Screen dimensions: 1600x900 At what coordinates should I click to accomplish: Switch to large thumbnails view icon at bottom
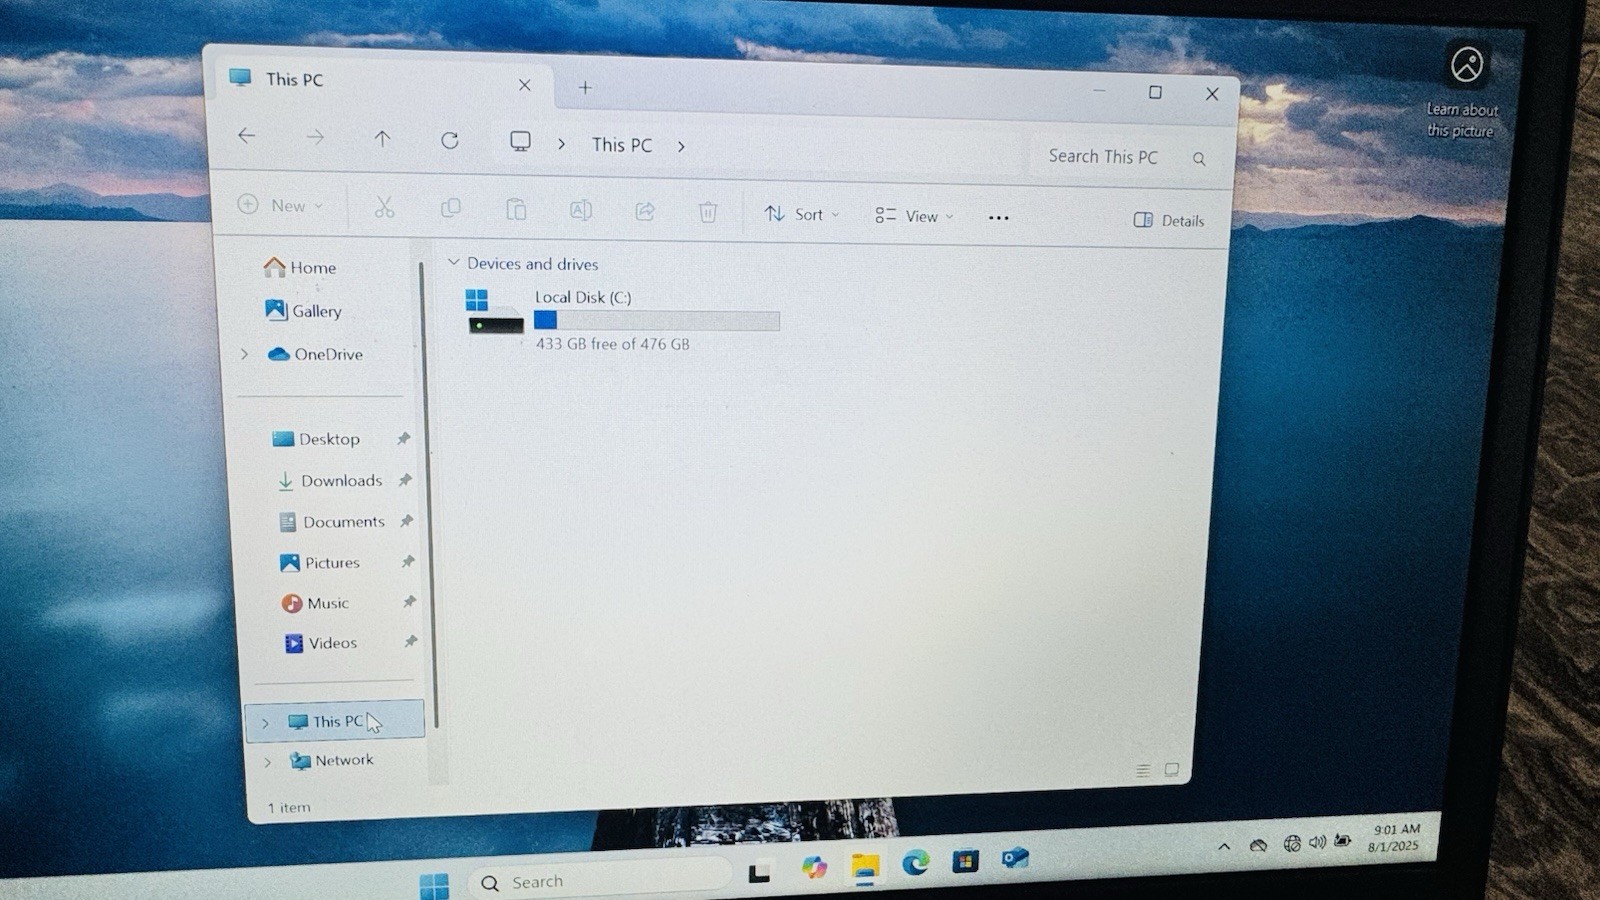1172,769
